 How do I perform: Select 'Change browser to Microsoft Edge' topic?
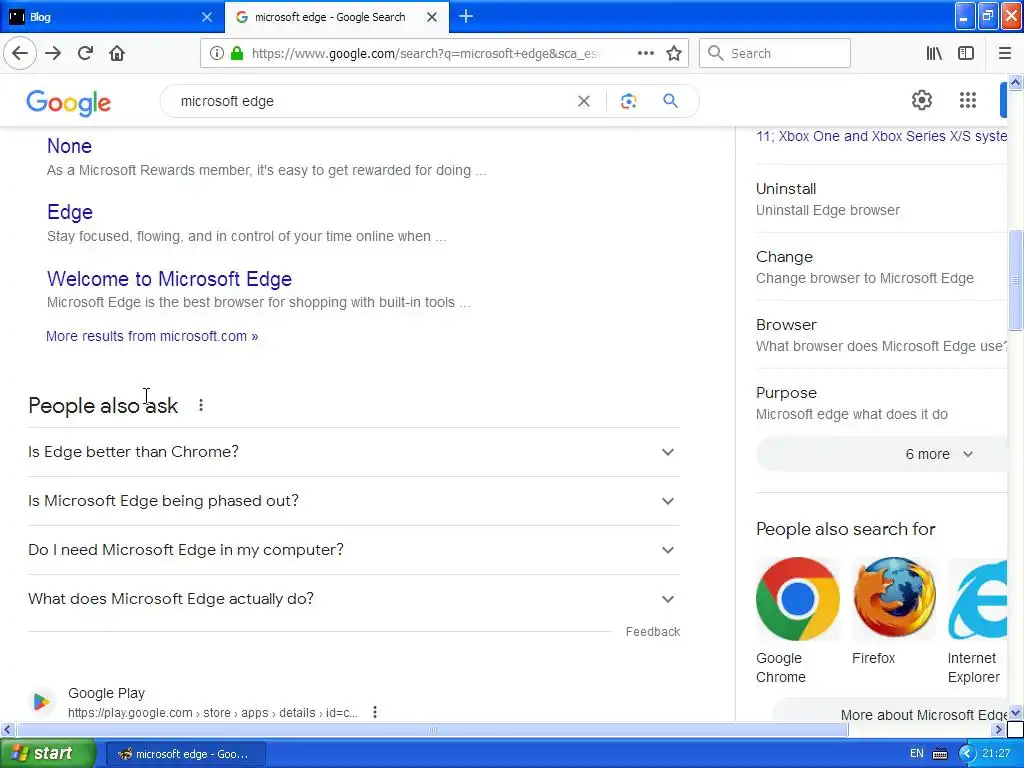pyautogui.click(x=882, y=267)
